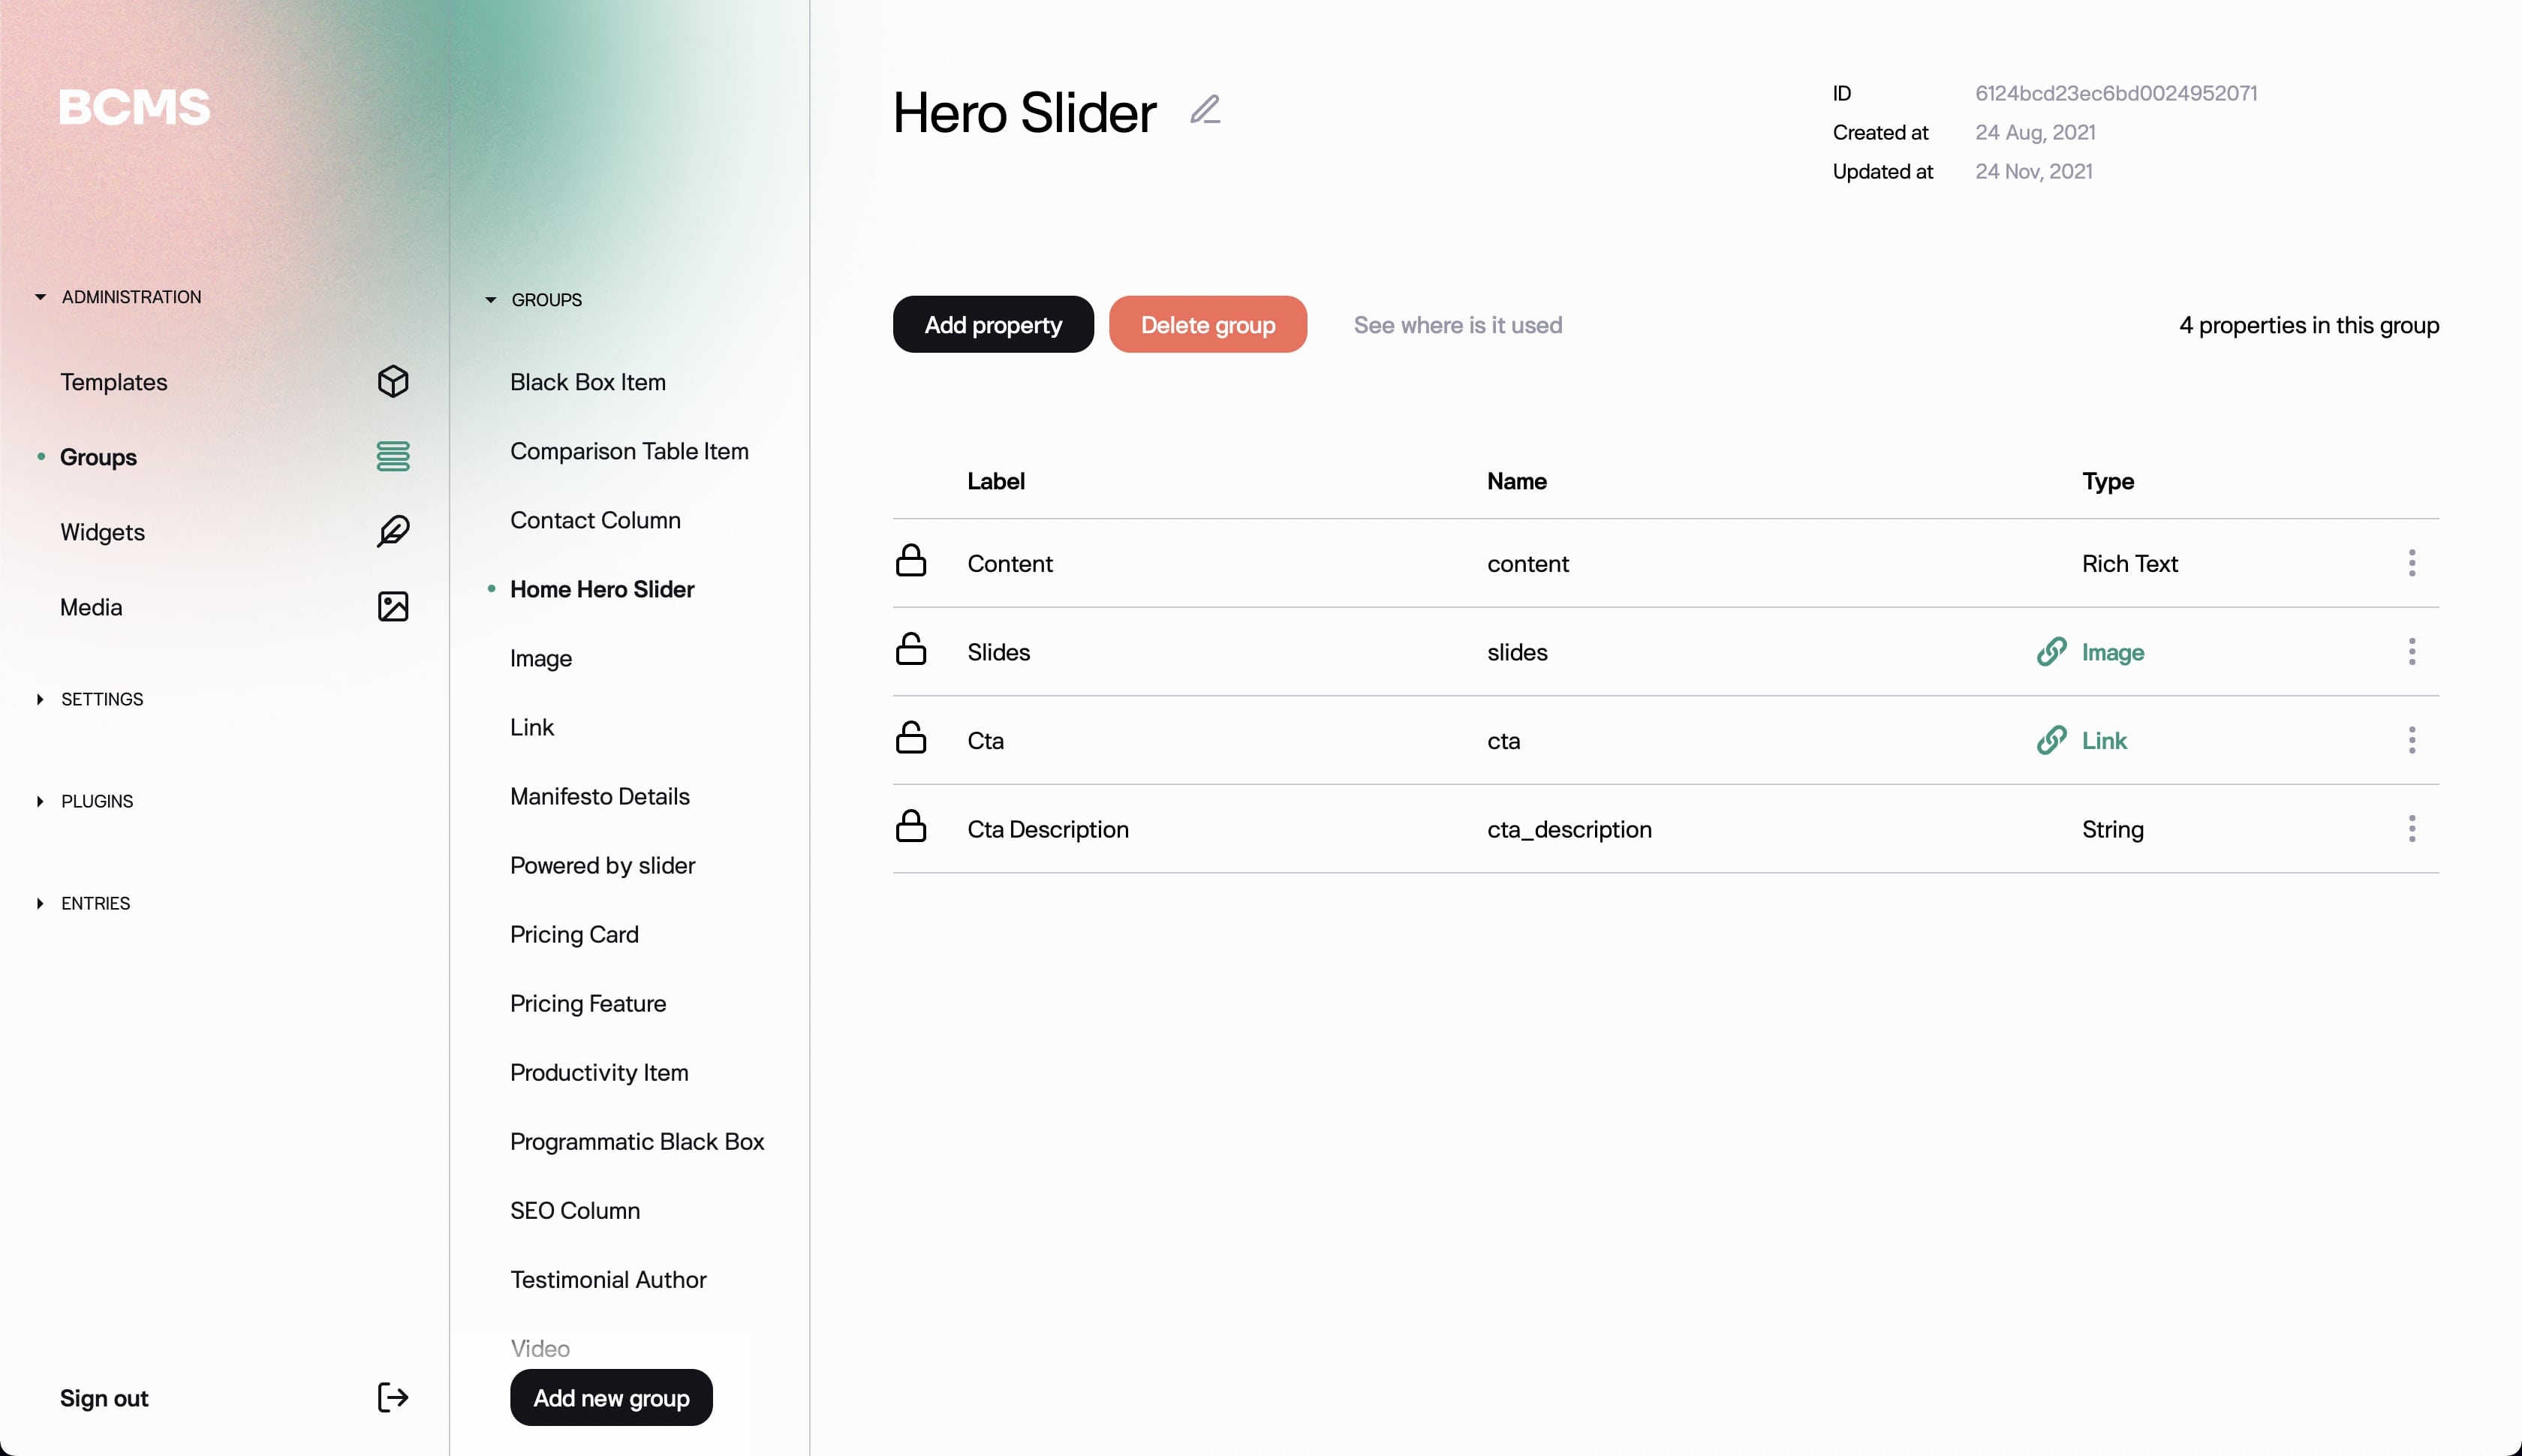Open three-dot menu for Content row
The image size is (2522, 1456).
coord(2411,563)
